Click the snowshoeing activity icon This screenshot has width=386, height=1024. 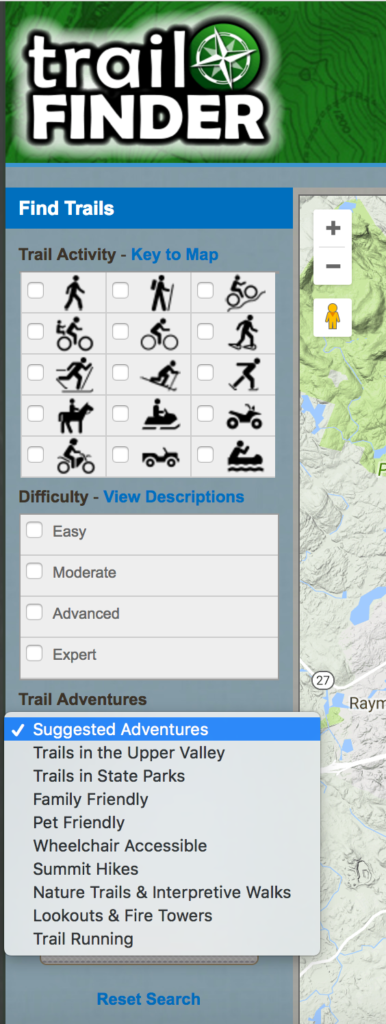click(x=245, y=333)
